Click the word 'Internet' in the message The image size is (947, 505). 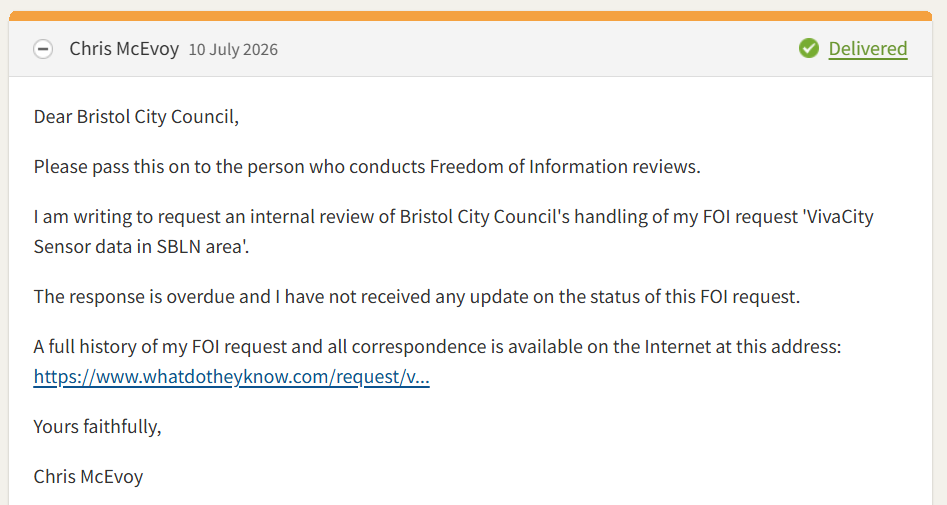(x=678, y=347)
